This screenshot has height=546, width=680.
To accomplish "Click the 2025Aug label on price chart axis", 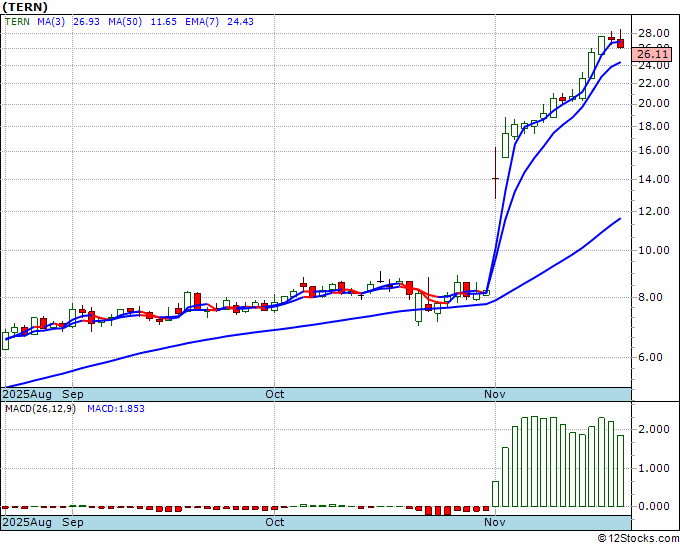I will point(27,395).
